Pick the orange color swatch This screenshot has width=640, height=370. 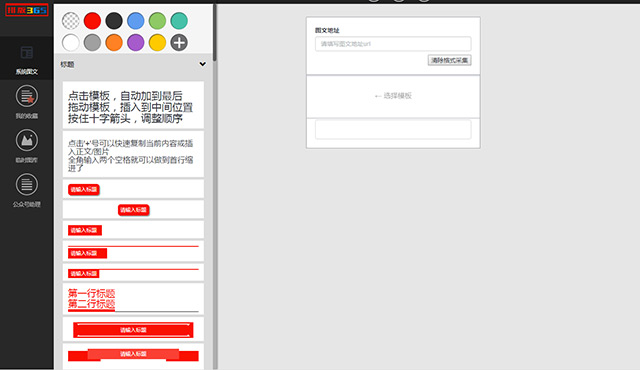tap(114, 42)
